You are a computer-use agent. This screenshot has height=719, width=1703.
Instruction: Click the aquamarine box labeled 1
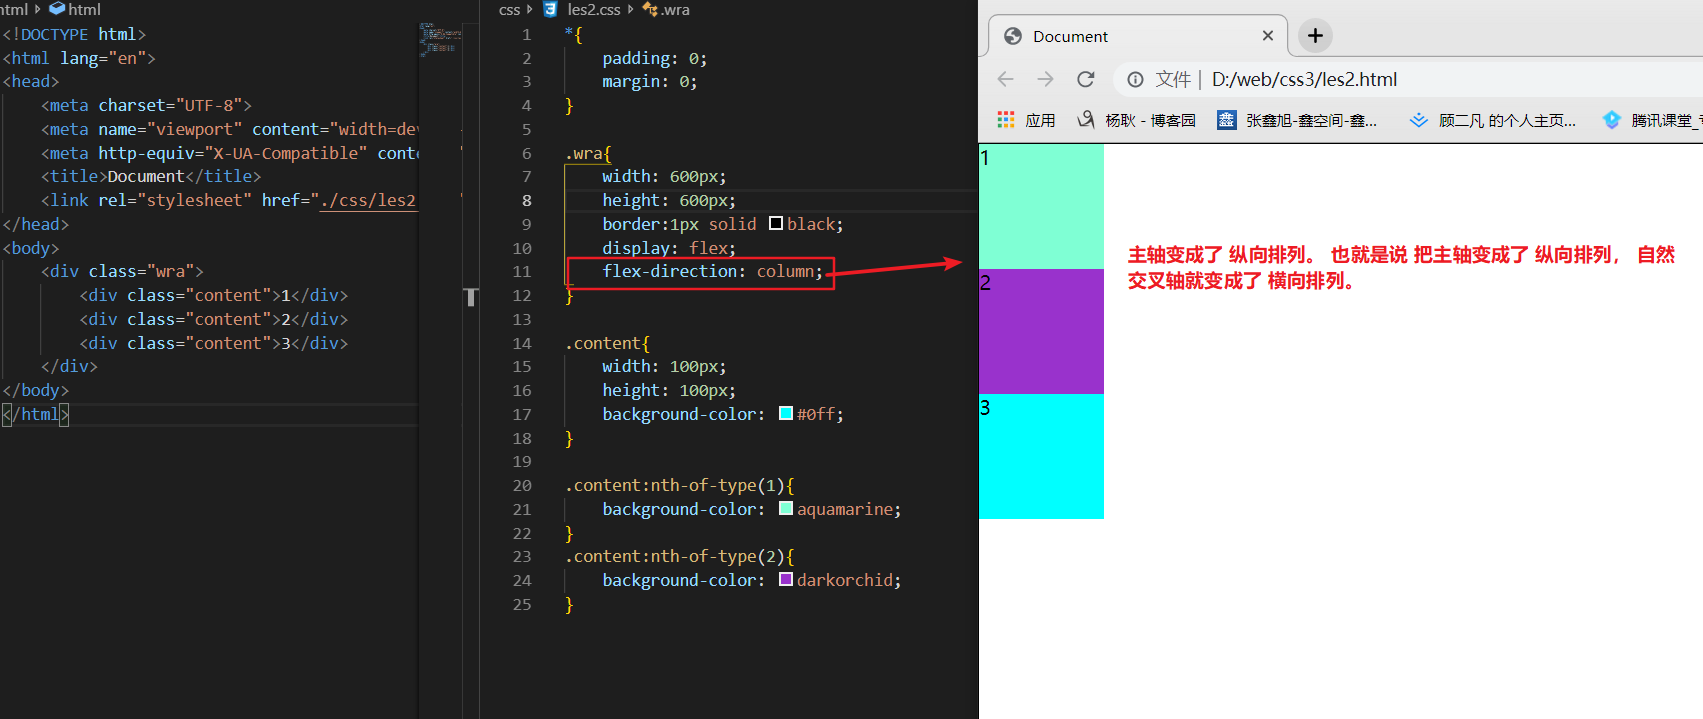(x=1041, y=206)
